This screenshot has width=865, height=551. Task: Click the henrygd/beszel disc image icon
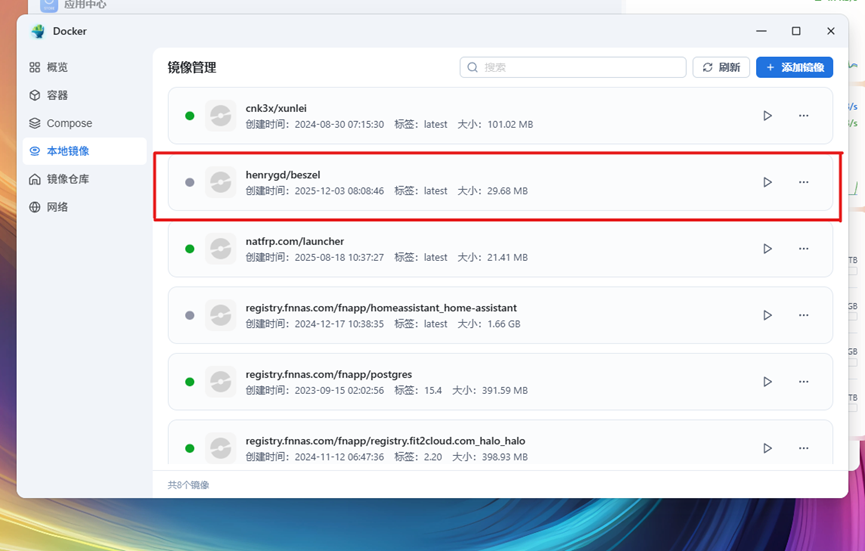pyautogui.click(x=221, y=182)
